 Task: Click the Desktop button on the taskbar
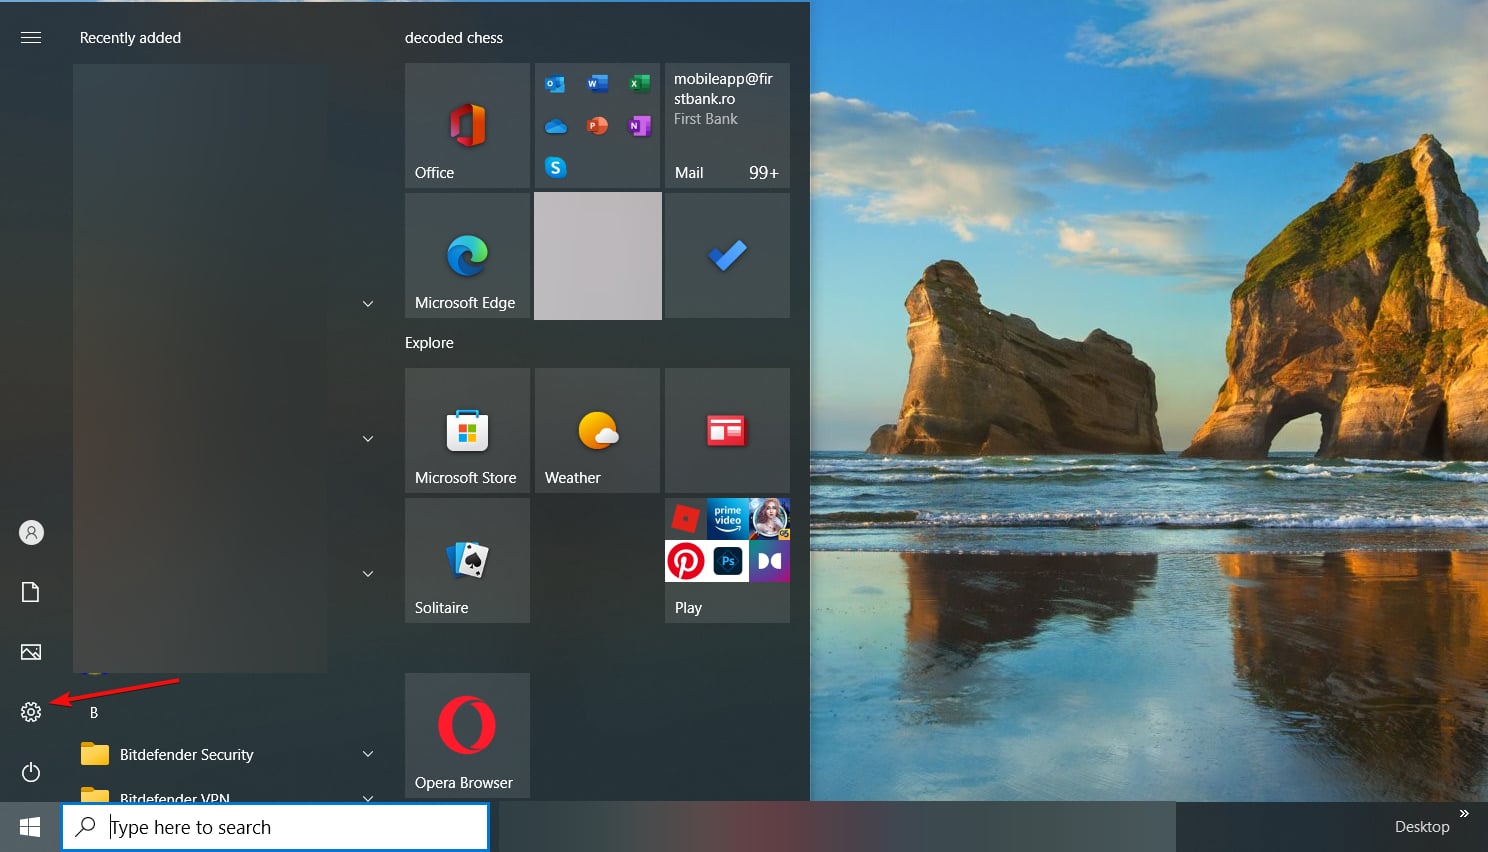click(x=1421, y=826)
